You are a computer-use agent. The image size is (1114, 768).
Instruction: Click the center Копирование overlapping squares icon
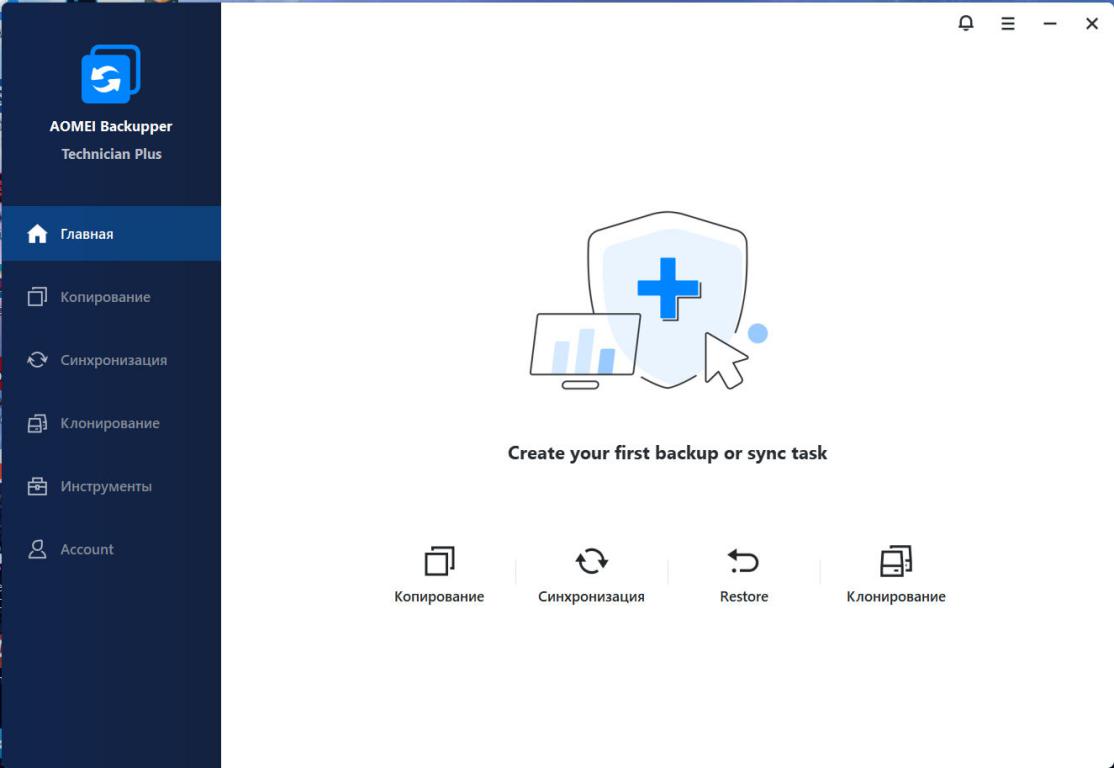click(439, 561)
